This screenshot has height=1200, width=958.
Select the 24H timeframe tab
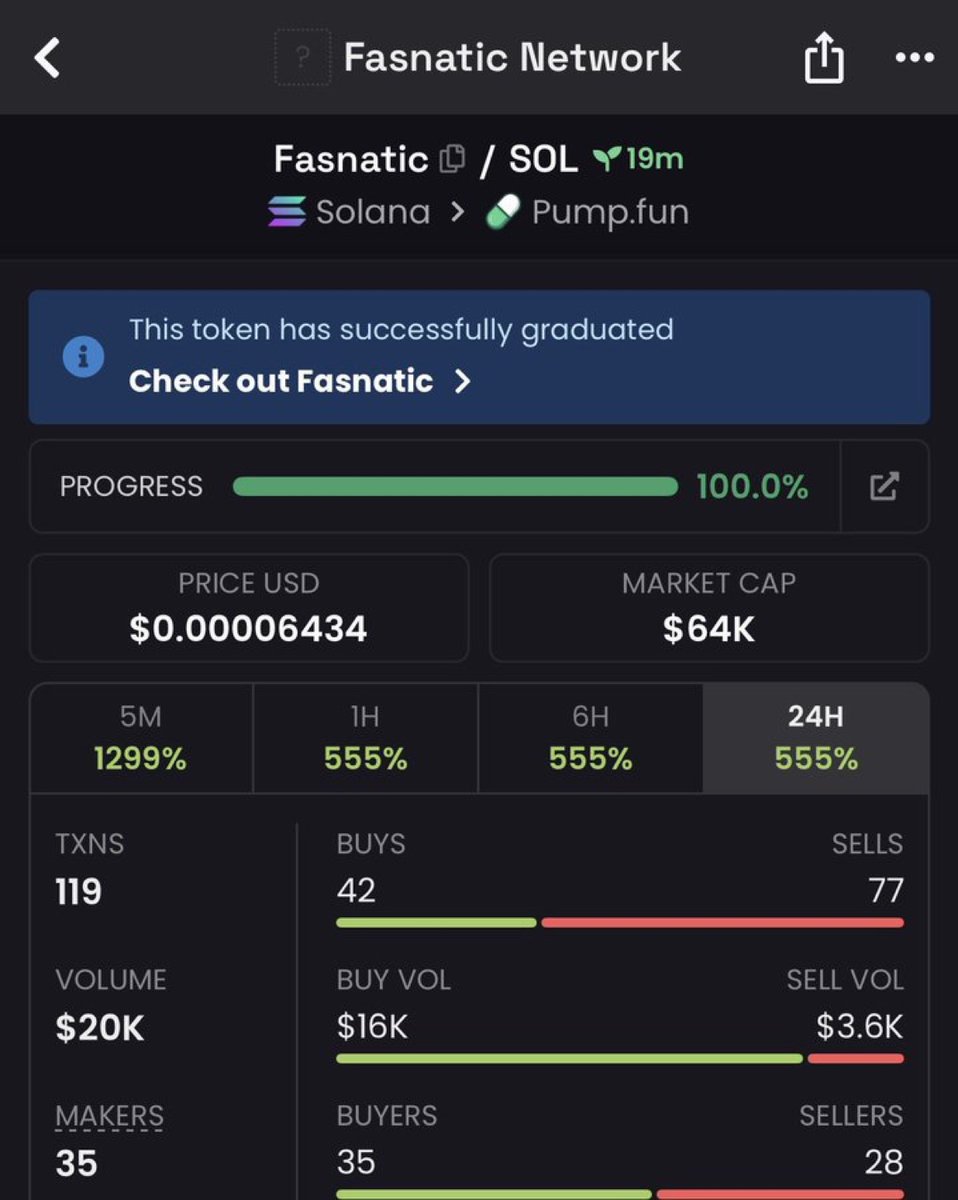816,738
